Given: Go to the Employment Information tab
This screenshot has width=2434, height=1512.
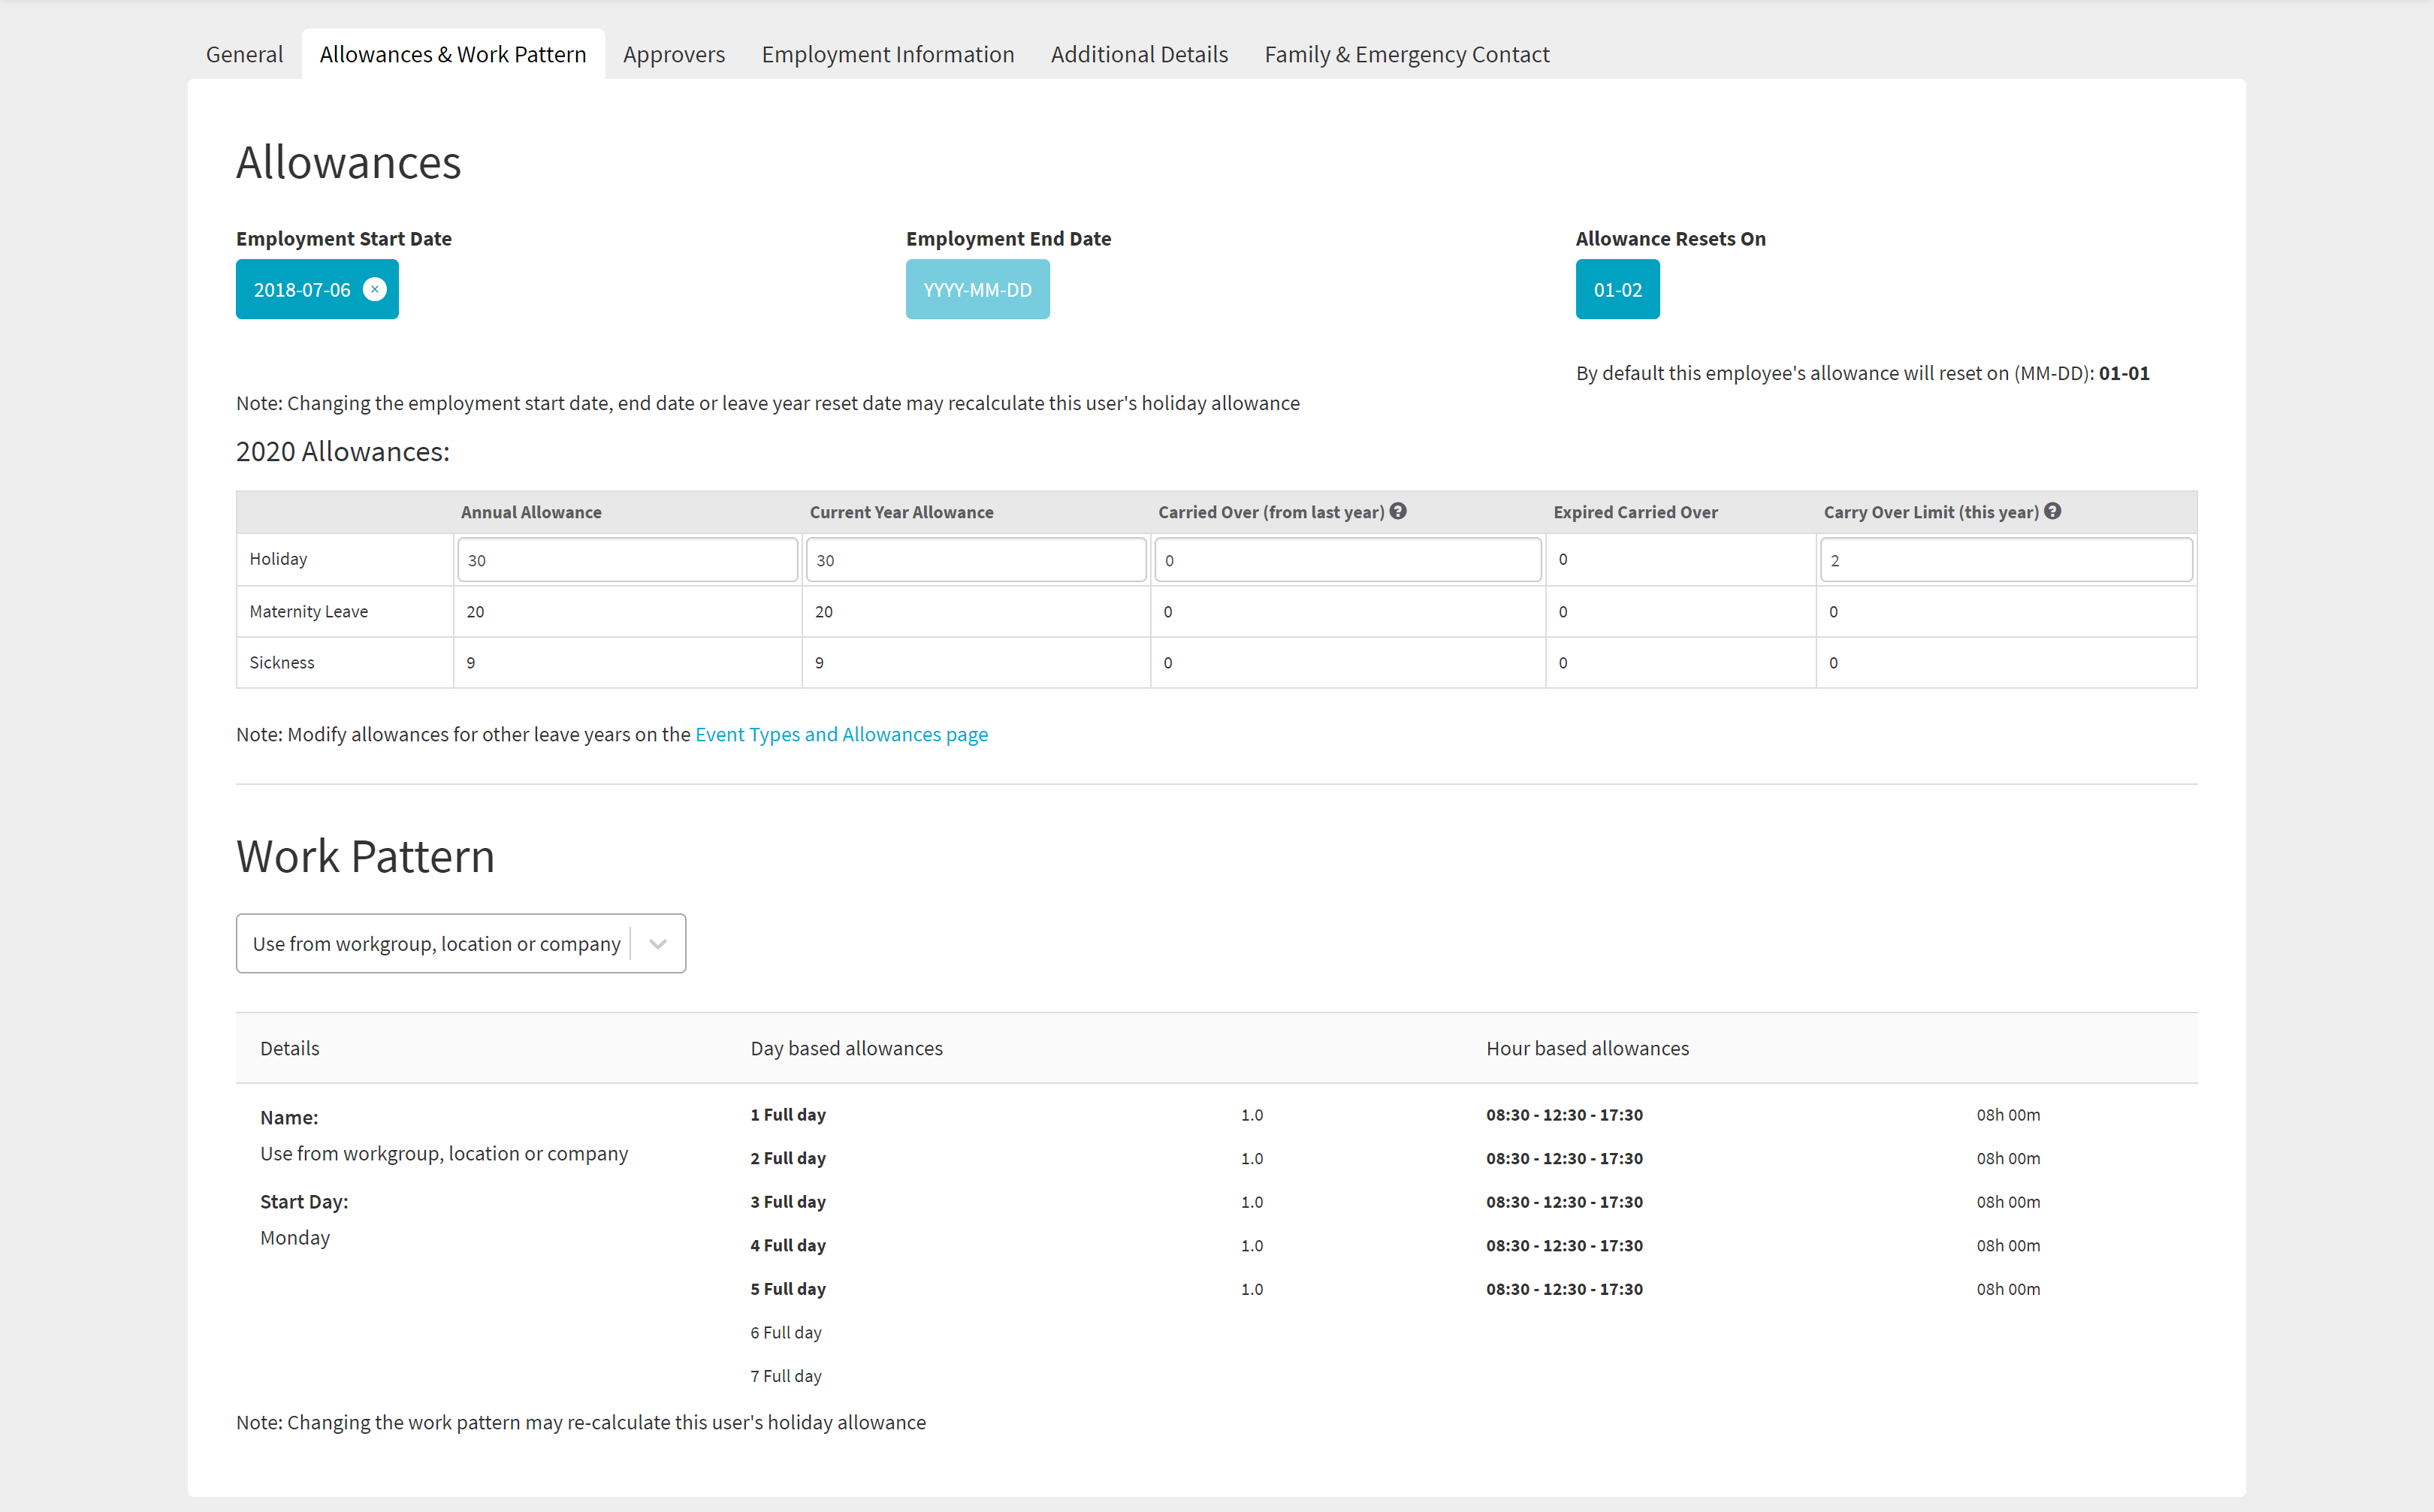Looking at the screenshot, I should click(x=888, y=54).
